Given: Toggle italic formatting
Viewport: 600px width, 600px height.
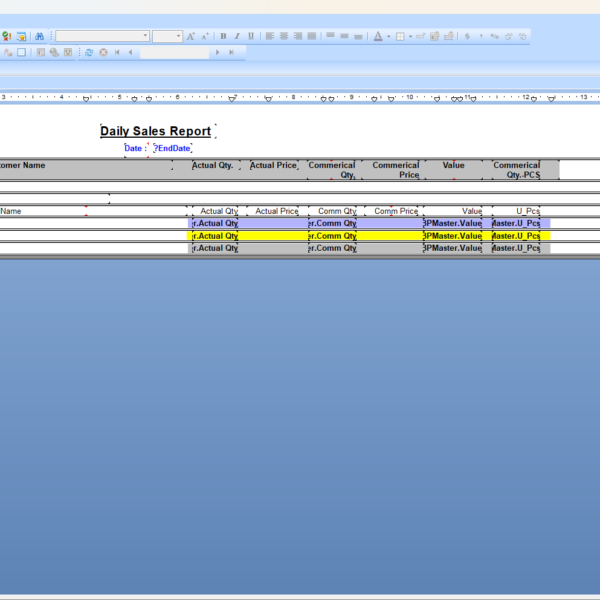Looking at the screenshot, I should (237, 36).
